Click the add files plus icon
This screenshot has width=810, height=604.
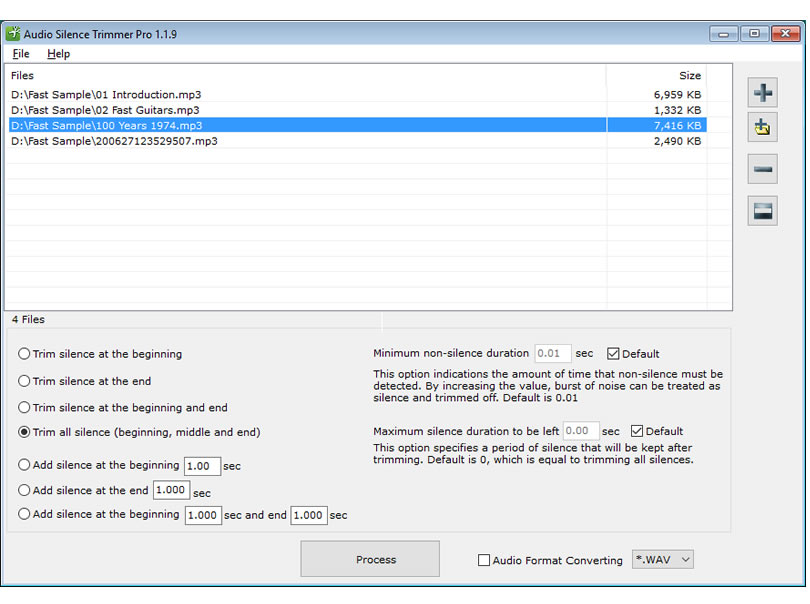point(762,93)
